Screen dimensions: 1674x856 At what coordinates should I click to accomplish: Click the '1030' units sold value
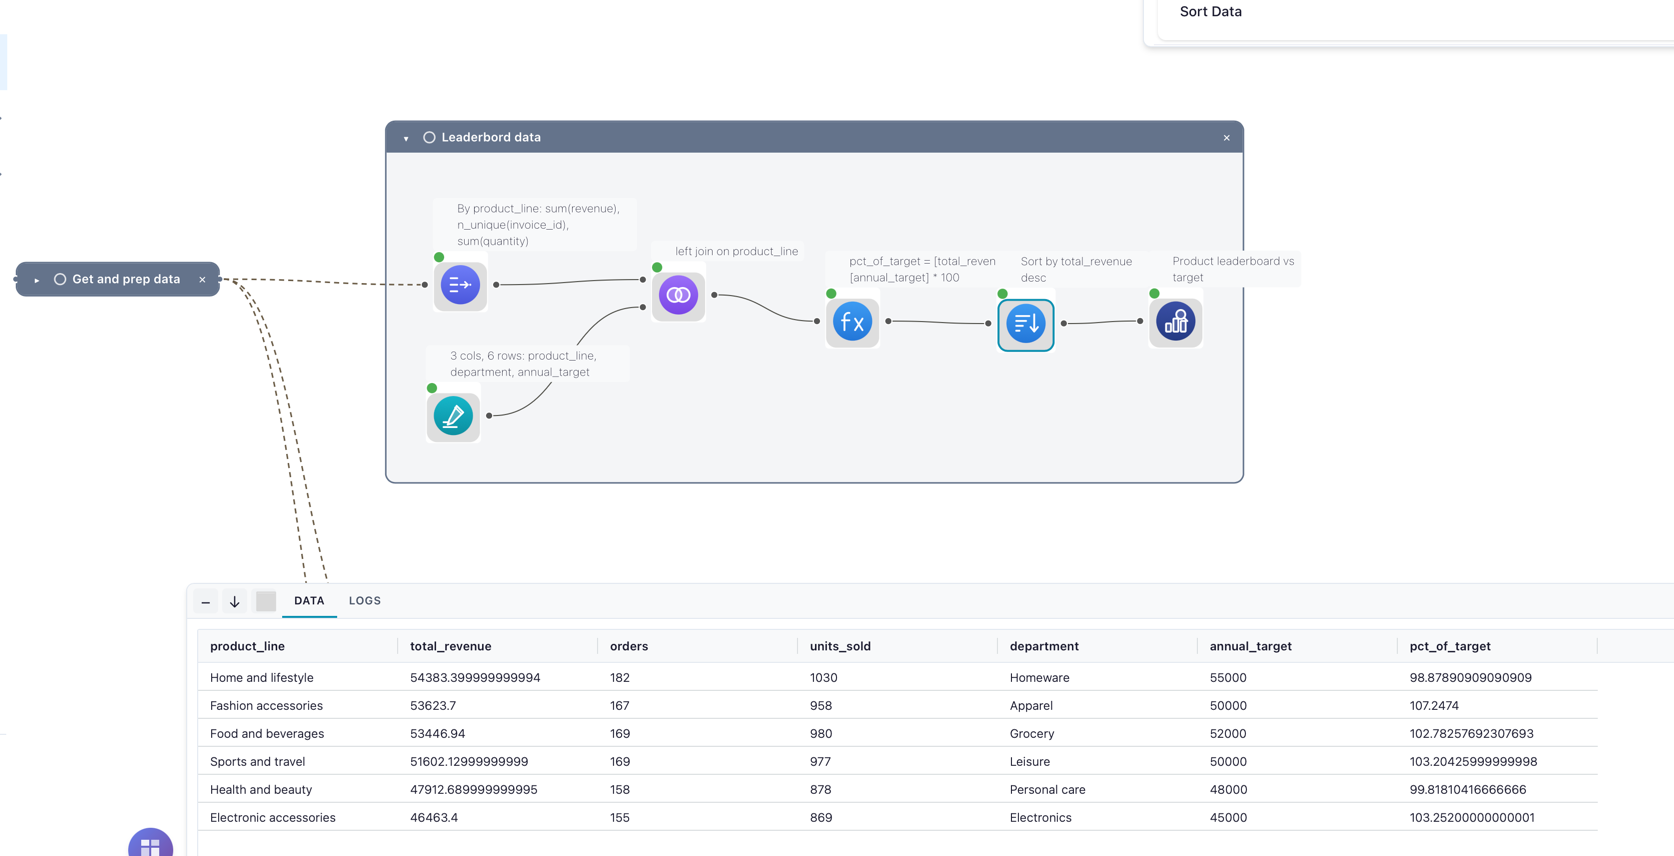coord(824,677)
